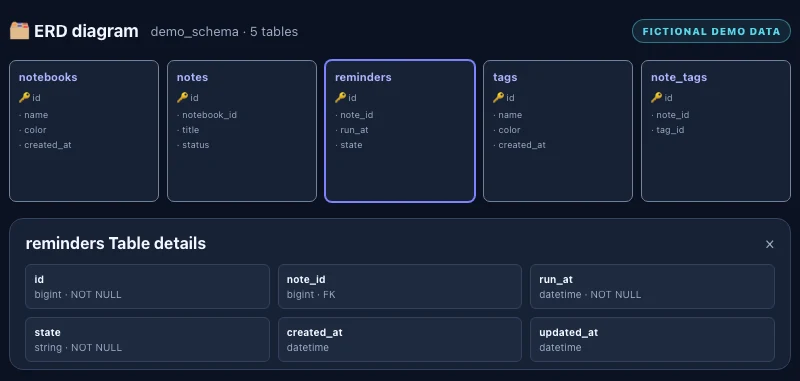Click the 'ERD diagram' title text
The image size is (800, 381).
coord(86,31)
